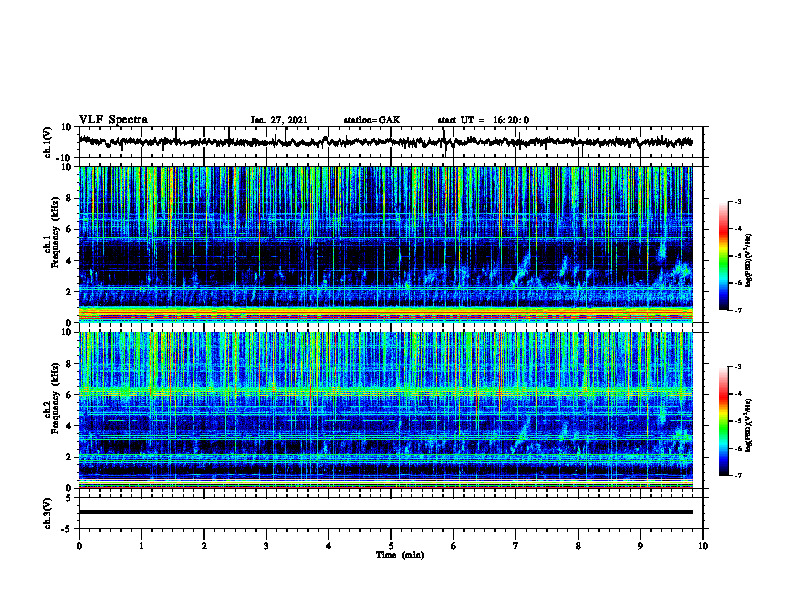Click the "-3" label on ch.1 color bar

(x=738, y=201)
